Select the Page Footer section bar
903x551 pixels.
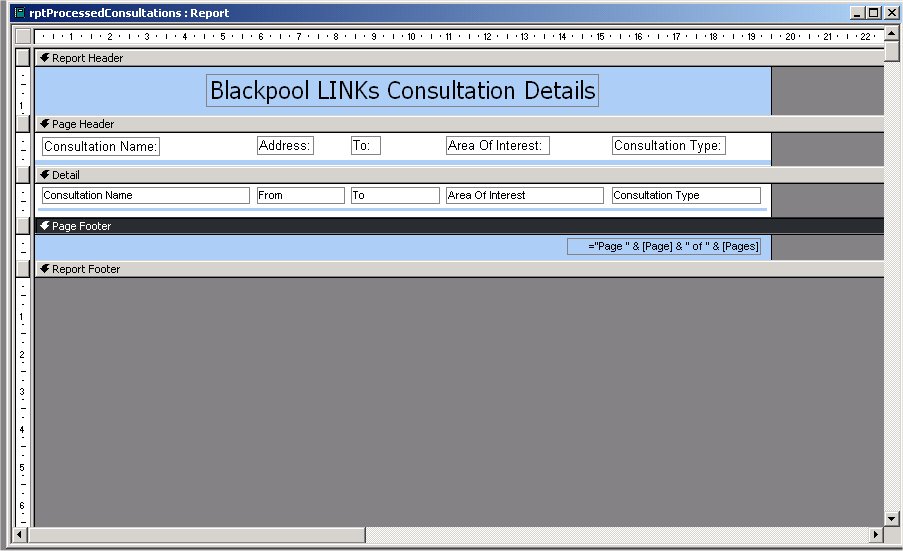click(x=460, y=226)
